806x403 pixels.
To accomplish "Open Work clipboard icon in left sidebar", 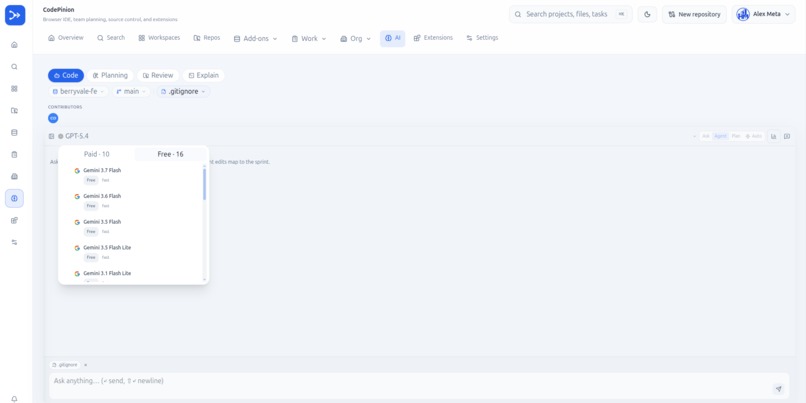I will pyautogui.click(x=14, y=154).
